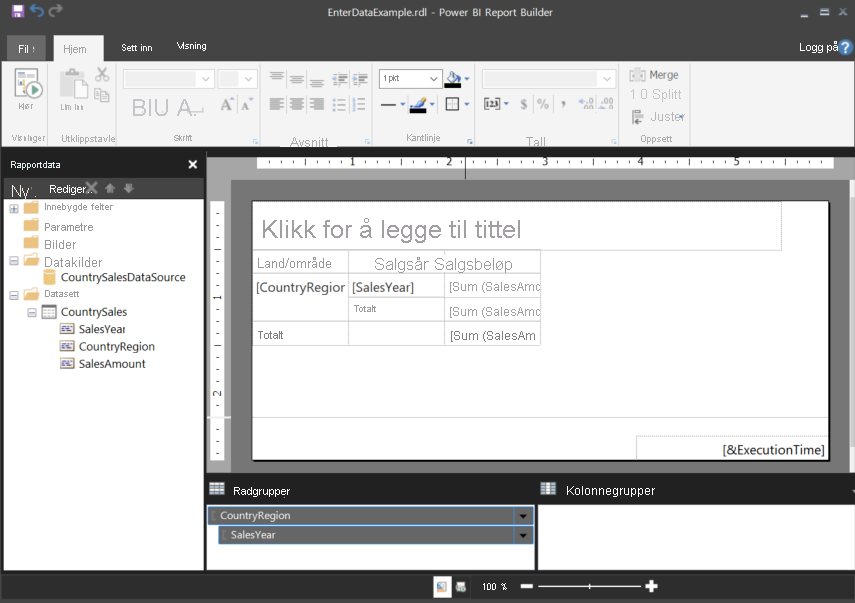Click the Merge cells icon
Screen dimensions: 855x603
(637, 75)
